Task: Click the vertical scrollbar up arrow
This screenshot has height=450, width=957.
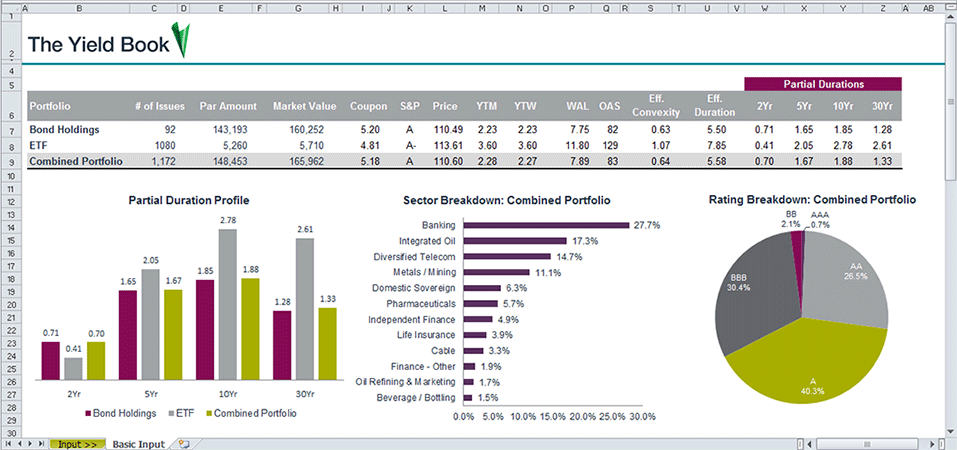Action: (x=950, y=16)
